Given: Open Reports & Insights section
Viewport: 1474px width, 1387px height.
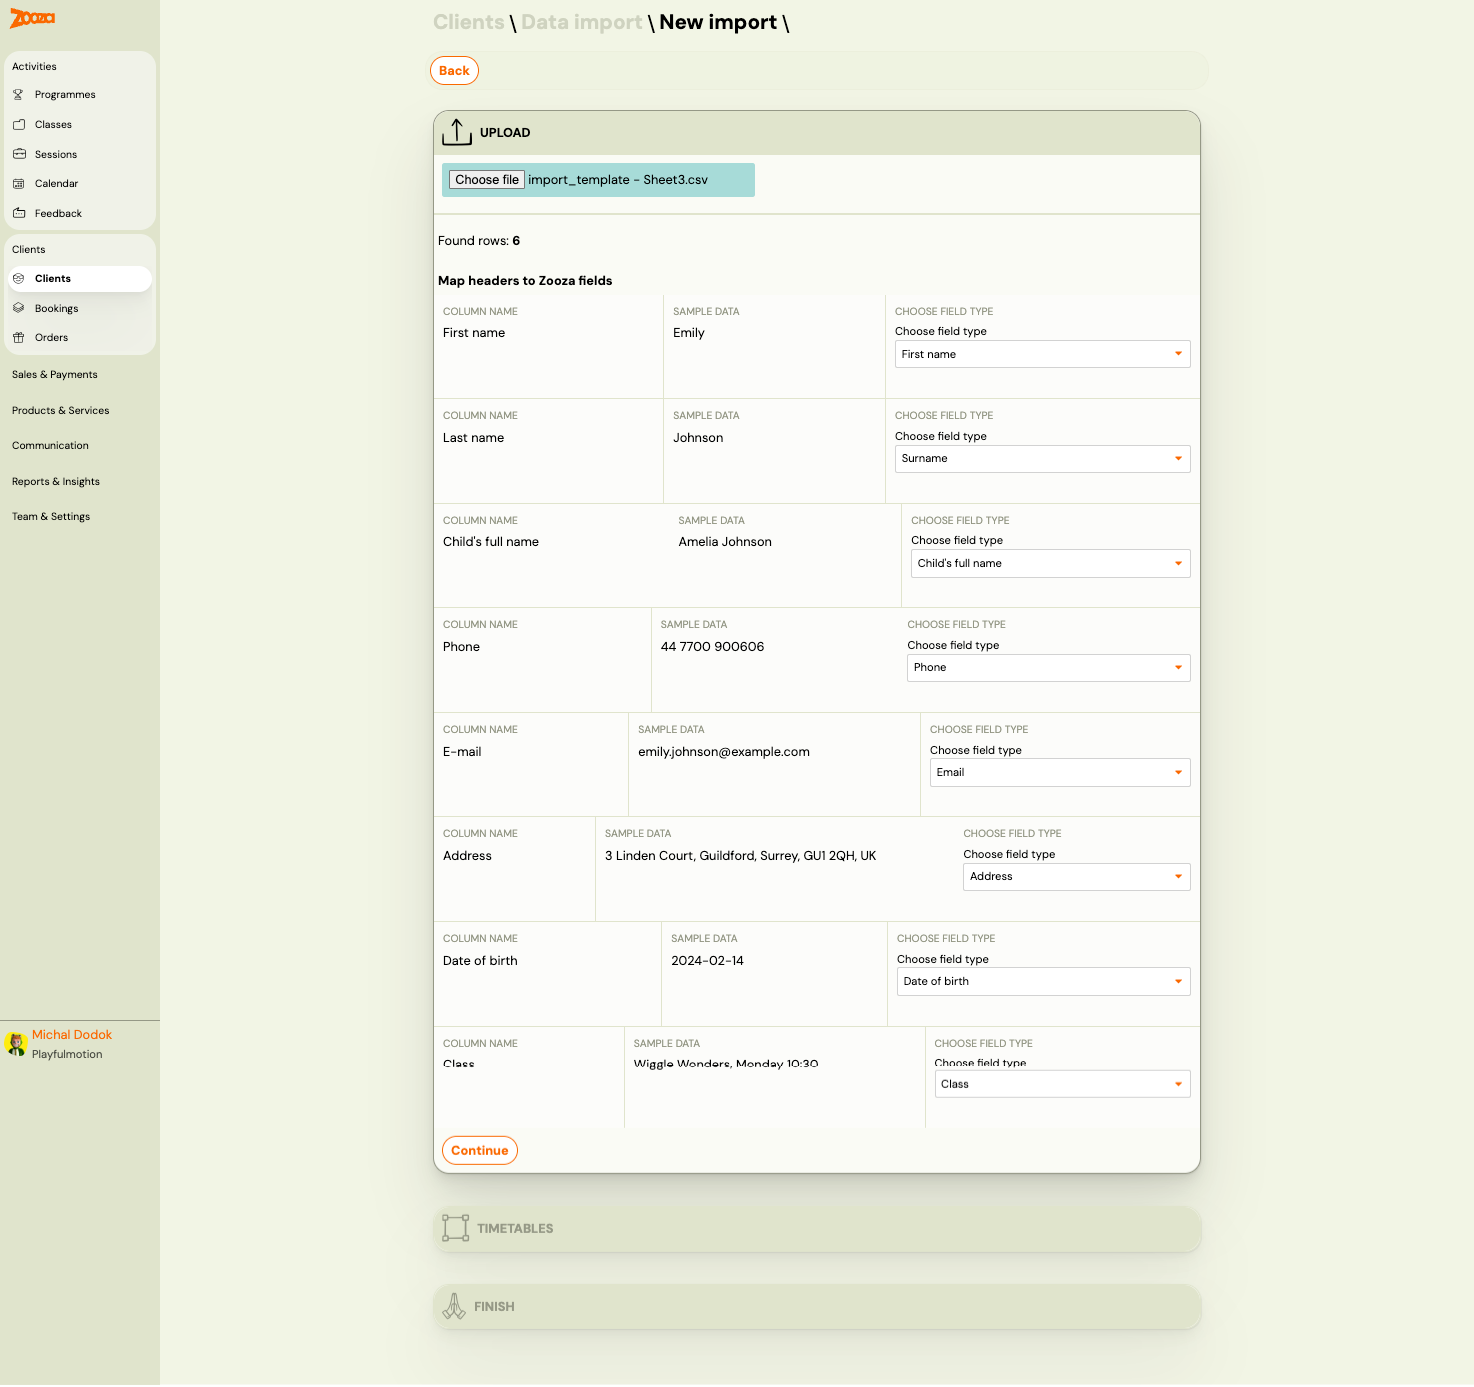Looking at the screenshot, I should click(55, 481).
